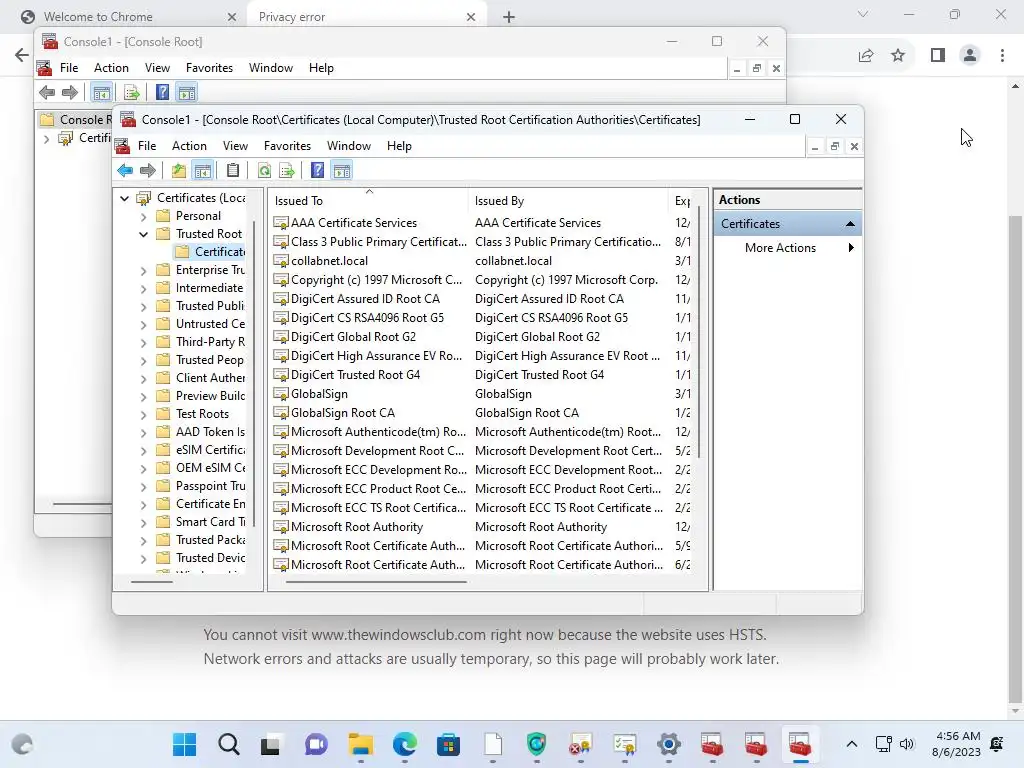Open Chrome side panel icon
The height and width of the screenshot is (768, 1024).
[938, 56]
